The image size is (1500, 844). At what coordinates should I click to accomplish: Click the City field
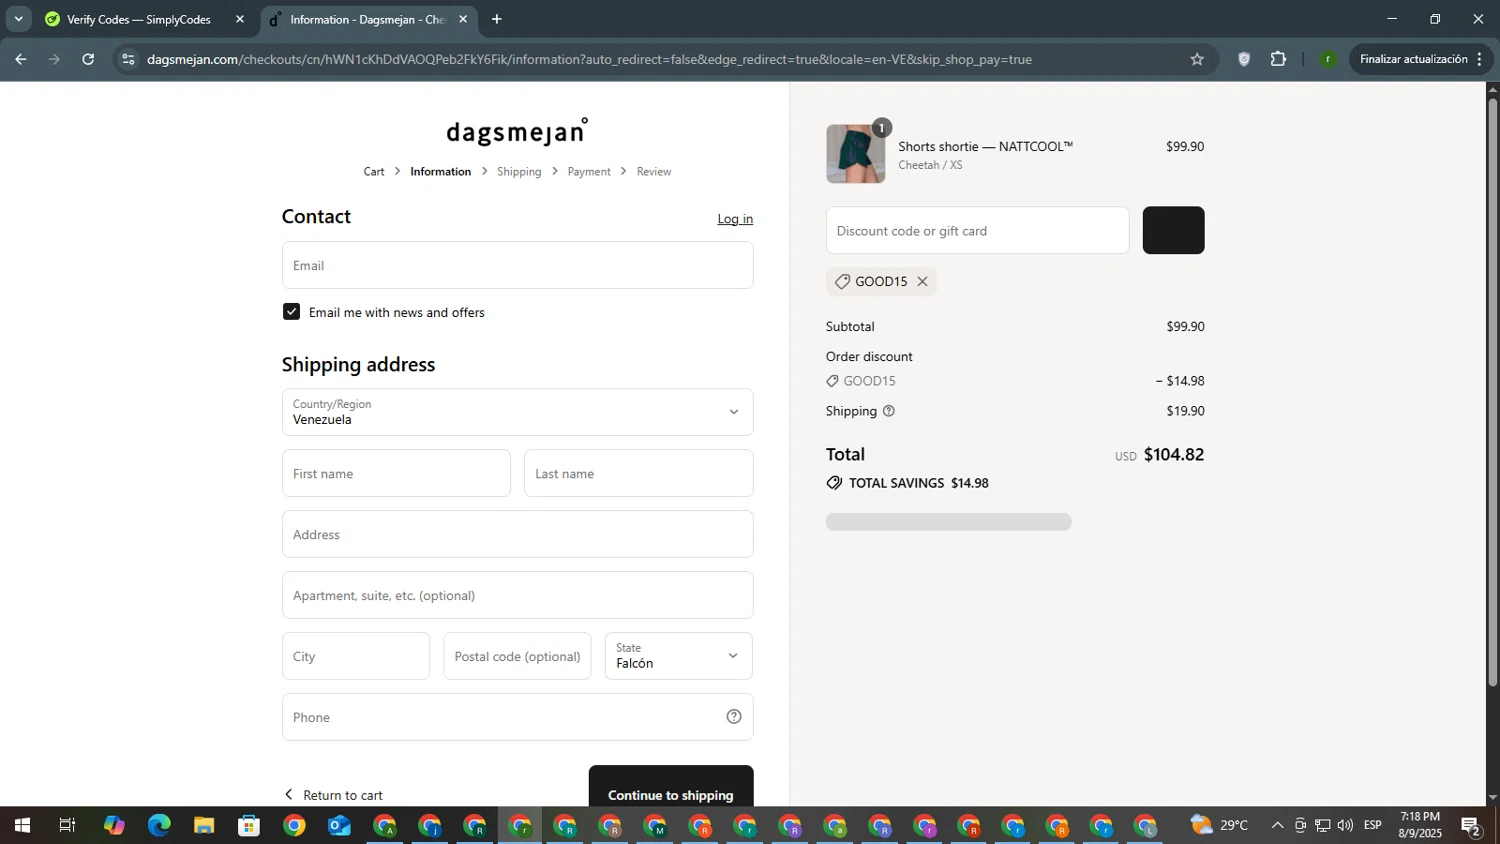355,656
